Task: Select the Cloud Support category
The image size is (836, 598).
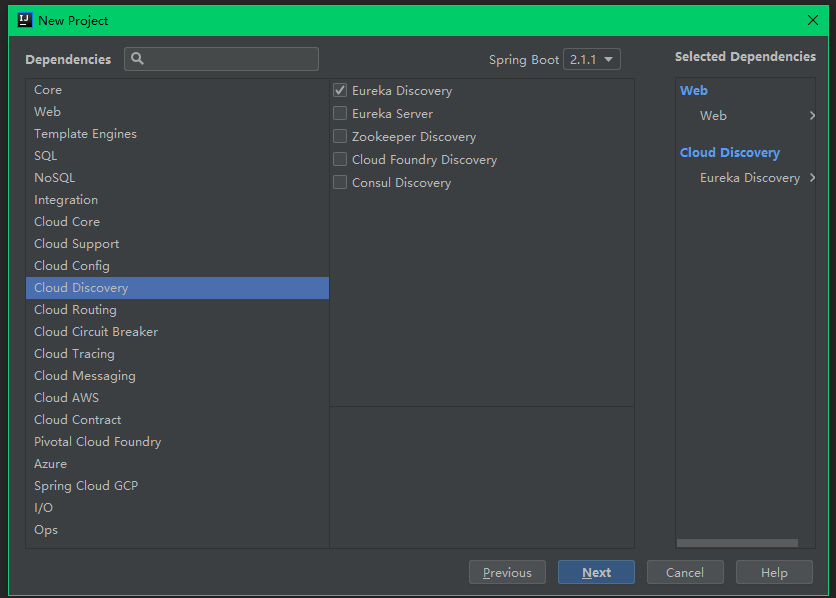Action: point(178,244)
